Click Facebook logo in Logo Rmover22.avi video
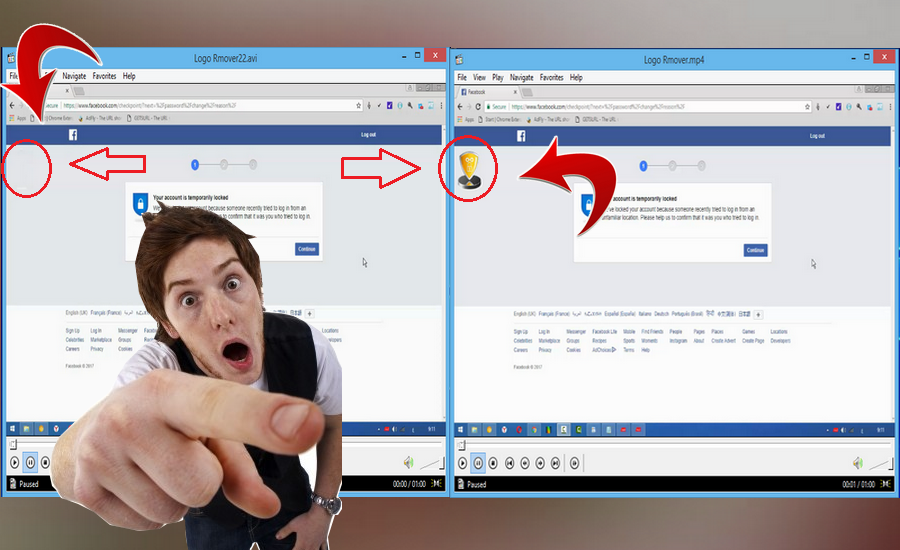 pyautogui.click(x=73, y=135)
